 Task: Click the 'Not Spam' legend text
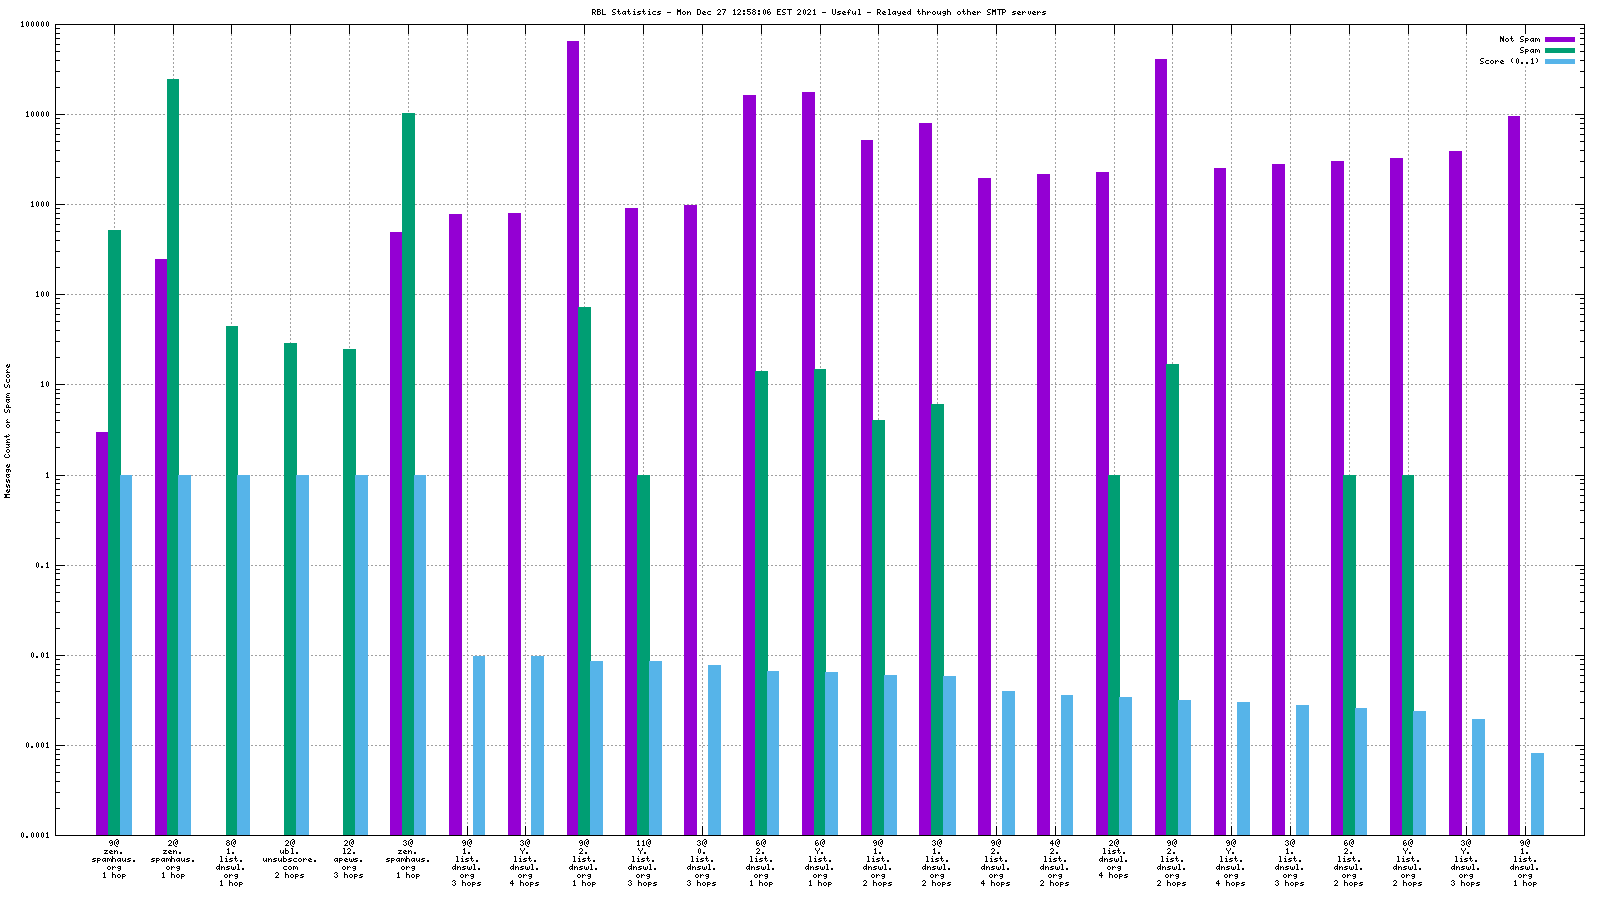point(1519,39)
